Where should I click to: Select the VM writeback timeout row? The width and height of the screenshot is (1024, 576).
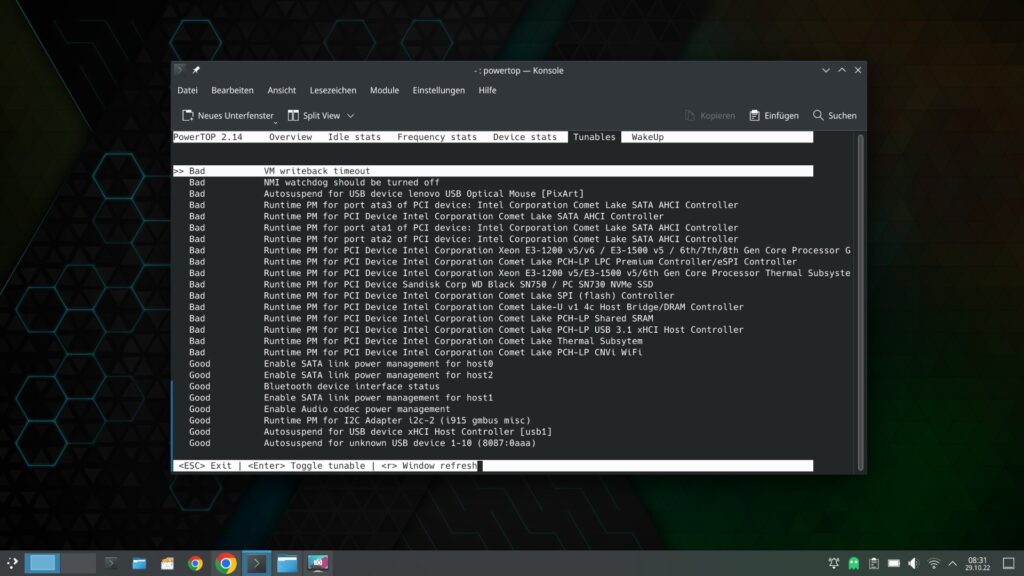click(x=493, y=171)
